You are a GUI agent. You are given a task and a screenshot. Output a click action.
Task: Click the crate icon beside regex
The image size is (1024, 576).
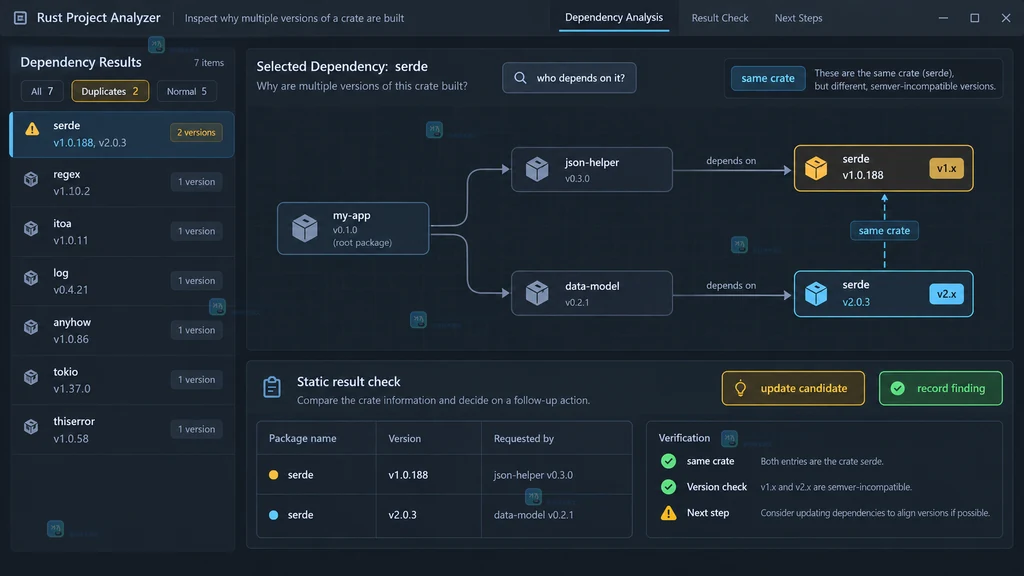tap(31, 179)
